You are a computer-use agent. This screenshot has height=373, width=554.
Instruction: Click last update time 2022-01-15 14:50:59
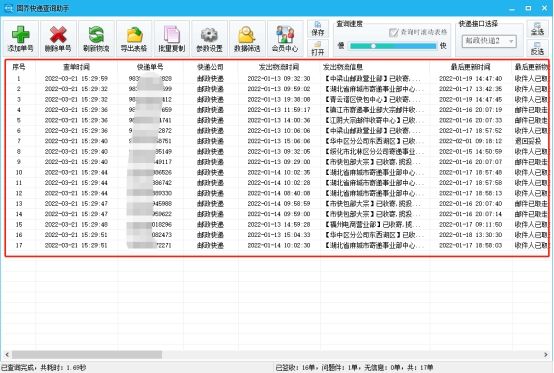point(471,152)
